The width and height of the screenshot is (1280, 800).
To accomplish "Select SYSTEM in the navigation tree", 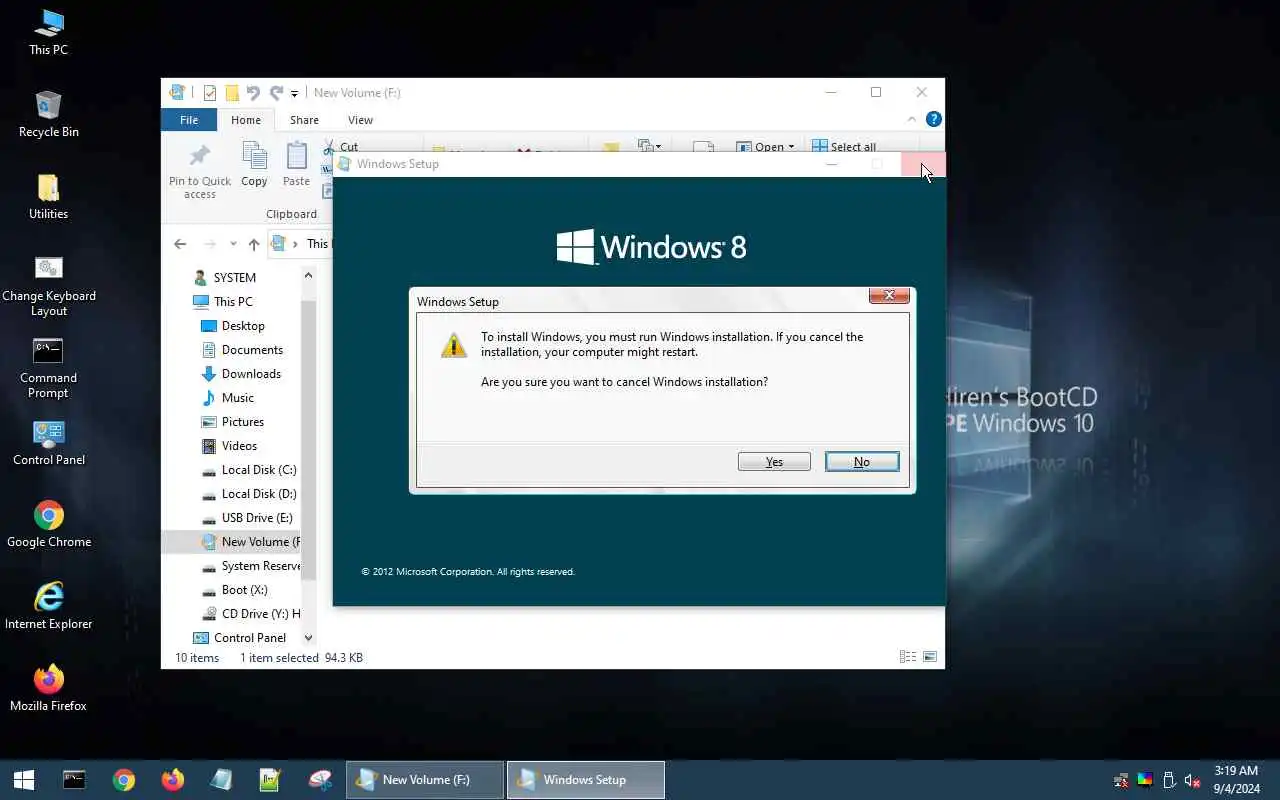I will pos(235,278).
